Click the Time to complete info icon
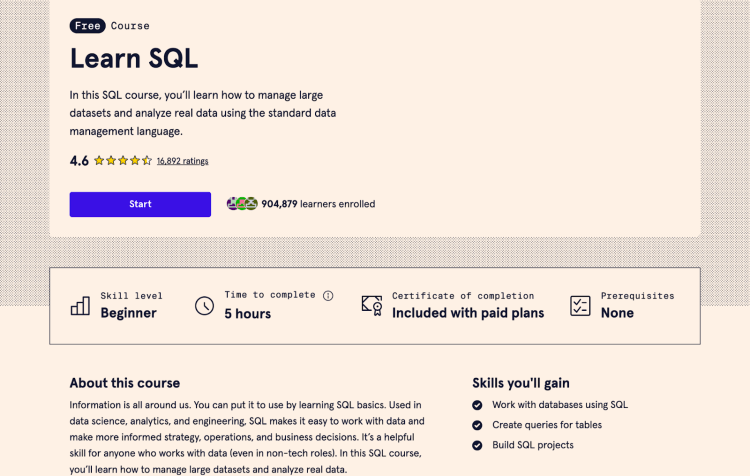This screenshot has width=750, height=476. coord(328,296)
